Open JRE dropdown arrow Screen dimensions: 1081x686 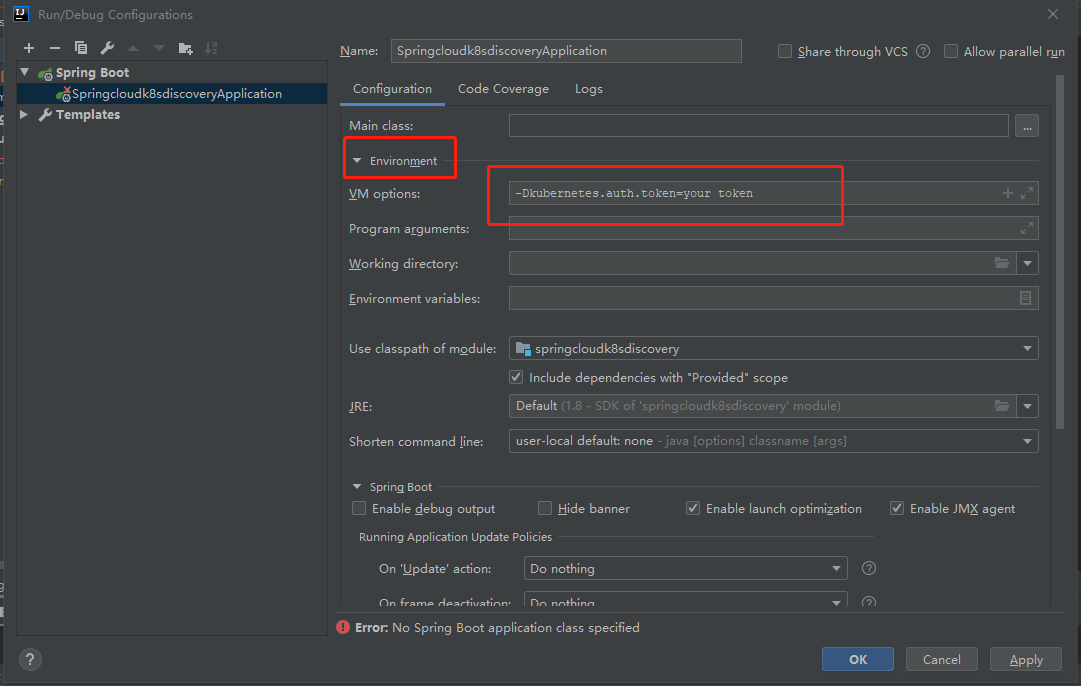coord(1027,406)
